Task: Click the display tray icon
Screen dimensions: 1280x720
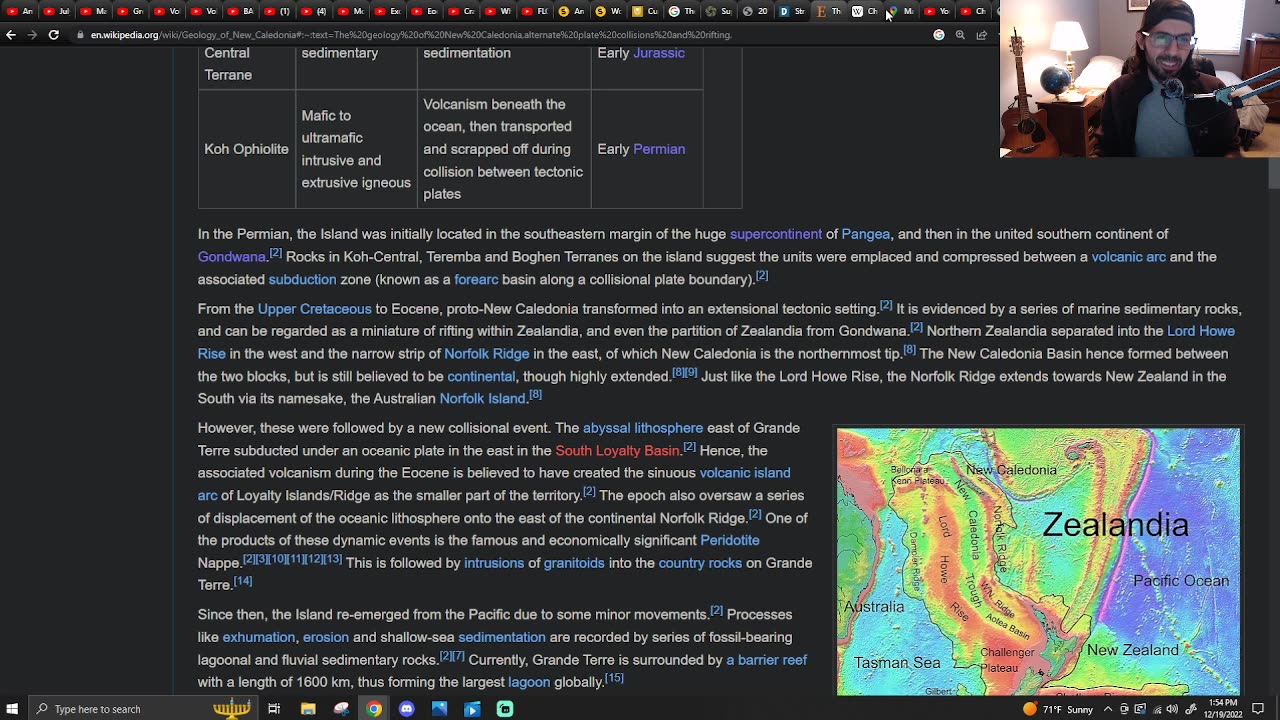Action: pyautogui.click(x=1140, y=709)
